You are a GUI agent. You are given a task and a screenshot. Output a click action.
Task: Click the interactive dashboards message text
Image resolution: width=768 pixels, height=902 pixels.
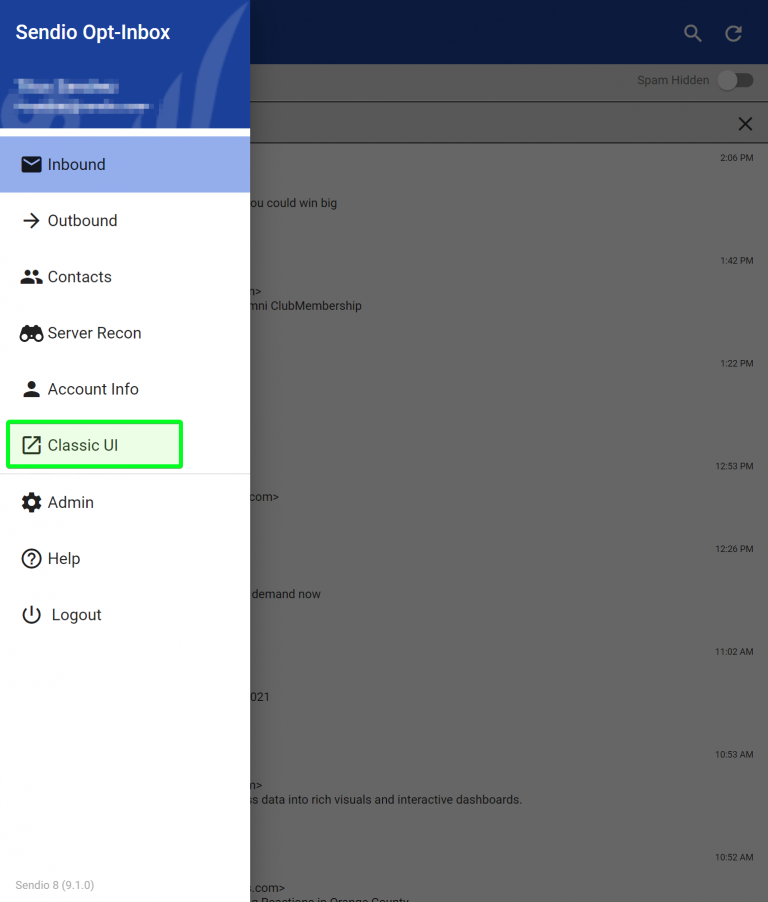pos(386,800)
